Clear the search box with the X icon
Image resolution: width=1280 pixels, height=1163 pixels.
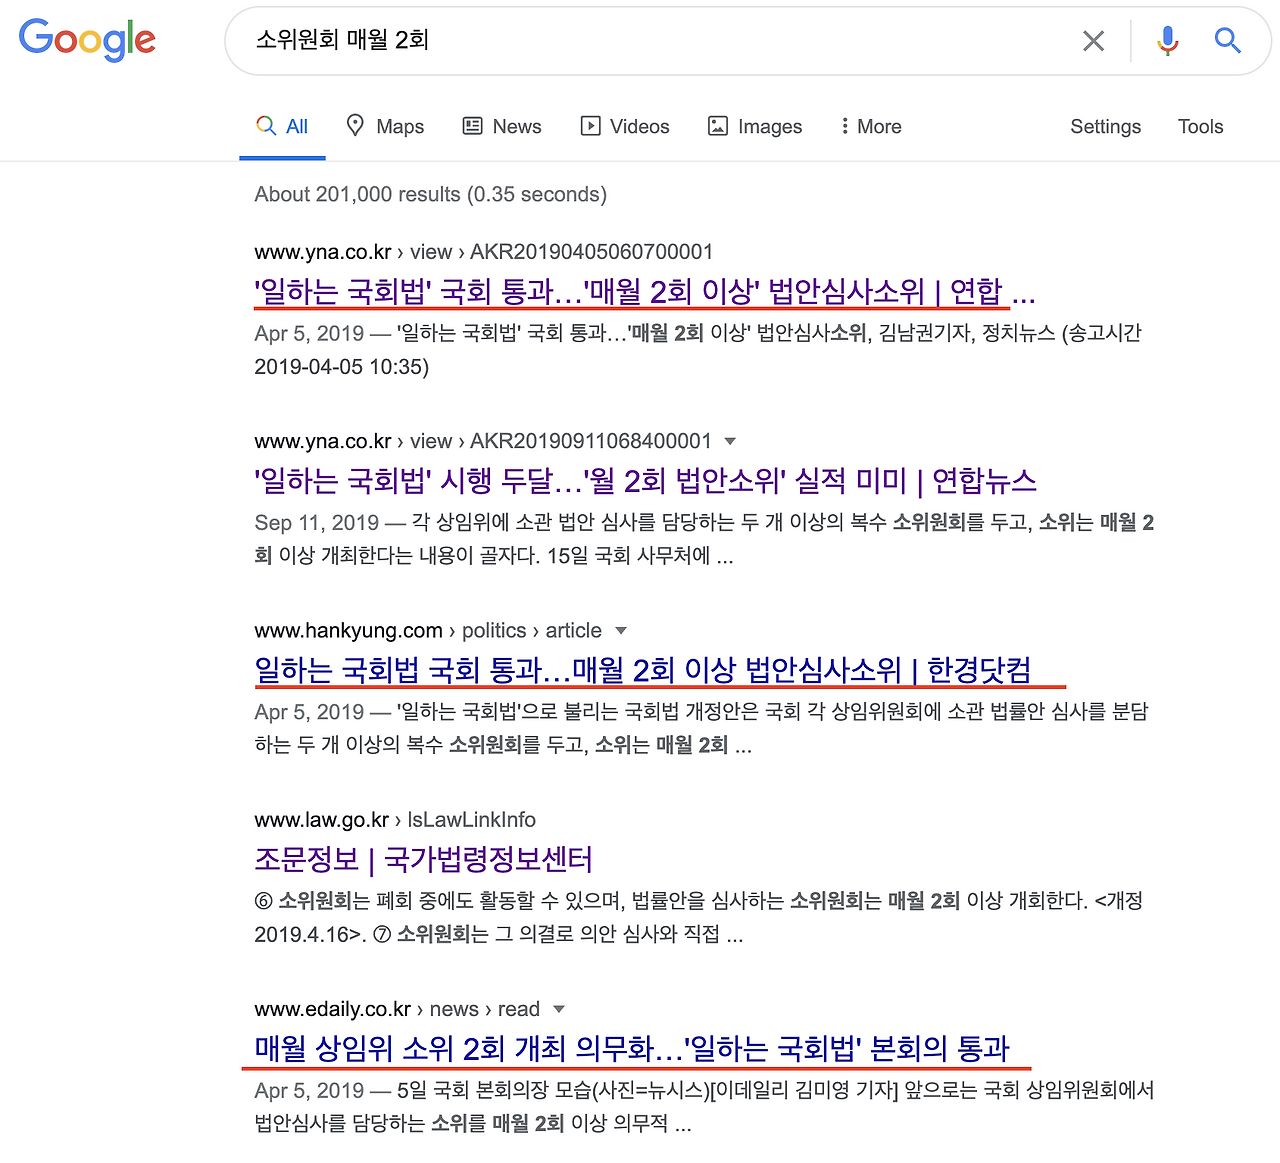point(1094,41)
